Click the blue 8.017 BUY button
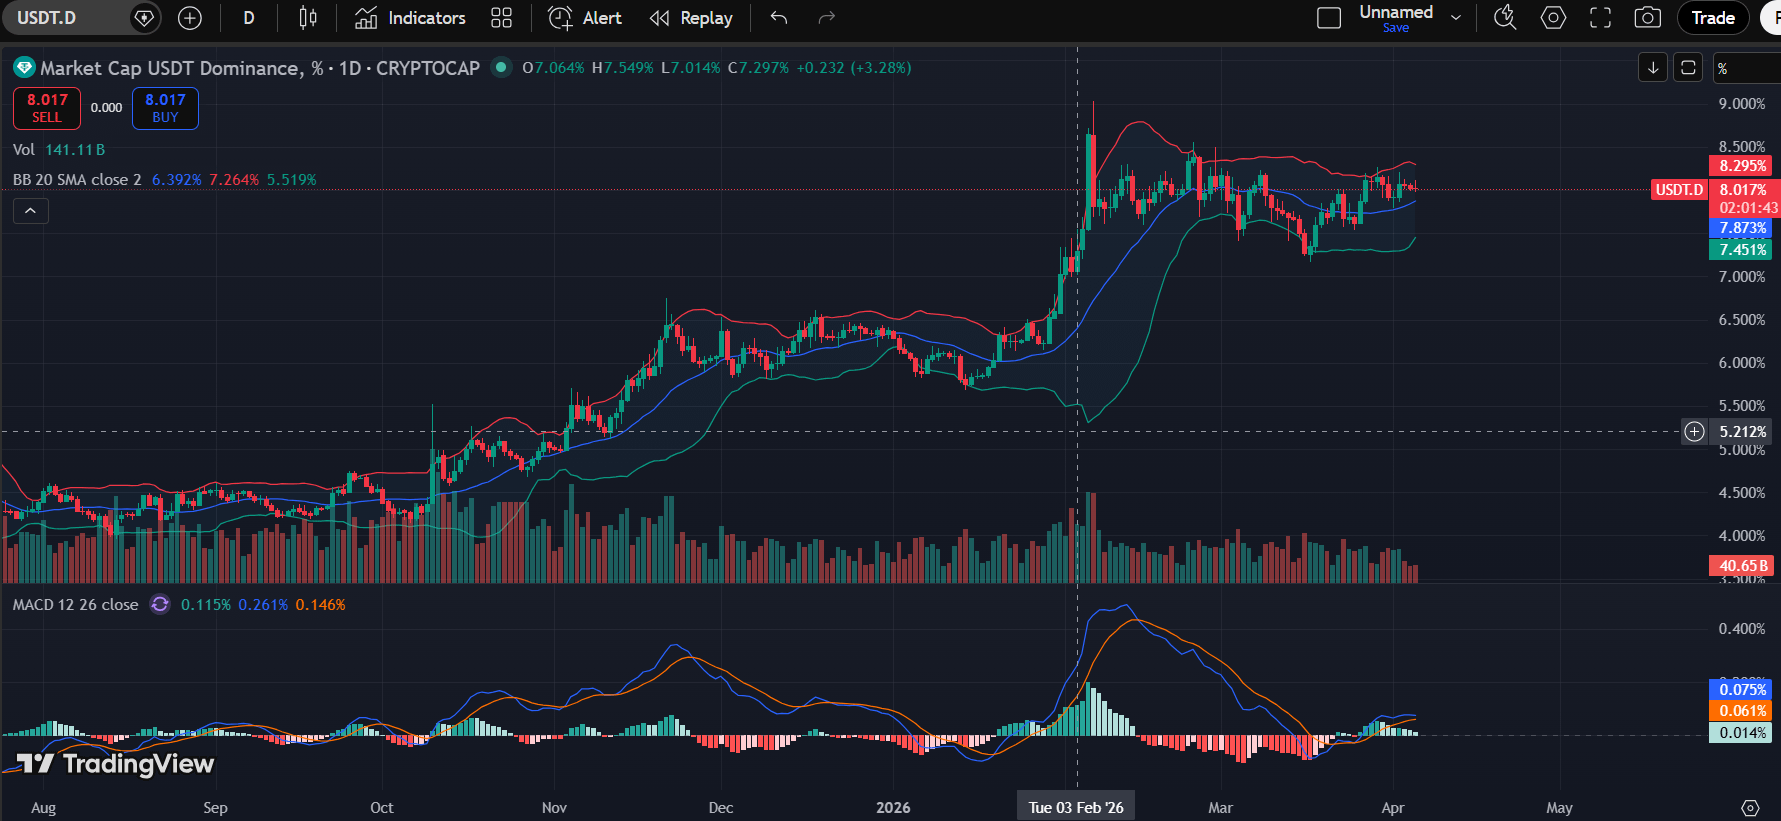1781x821 pixels. (x=165, y=108)
